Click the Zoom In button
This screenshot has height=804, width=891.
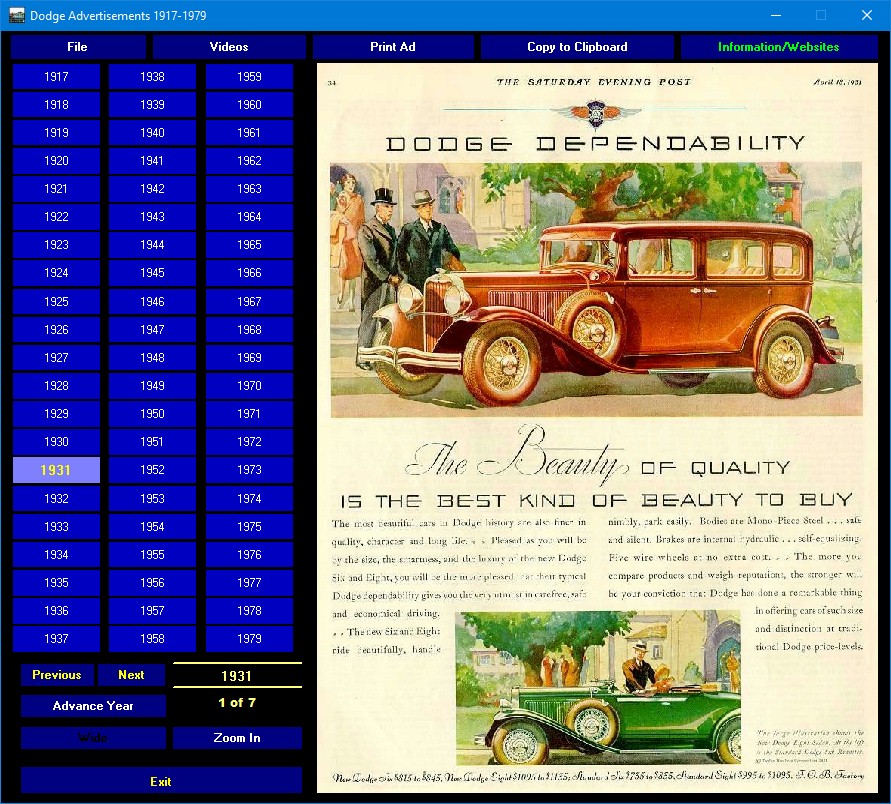[237, 738]
